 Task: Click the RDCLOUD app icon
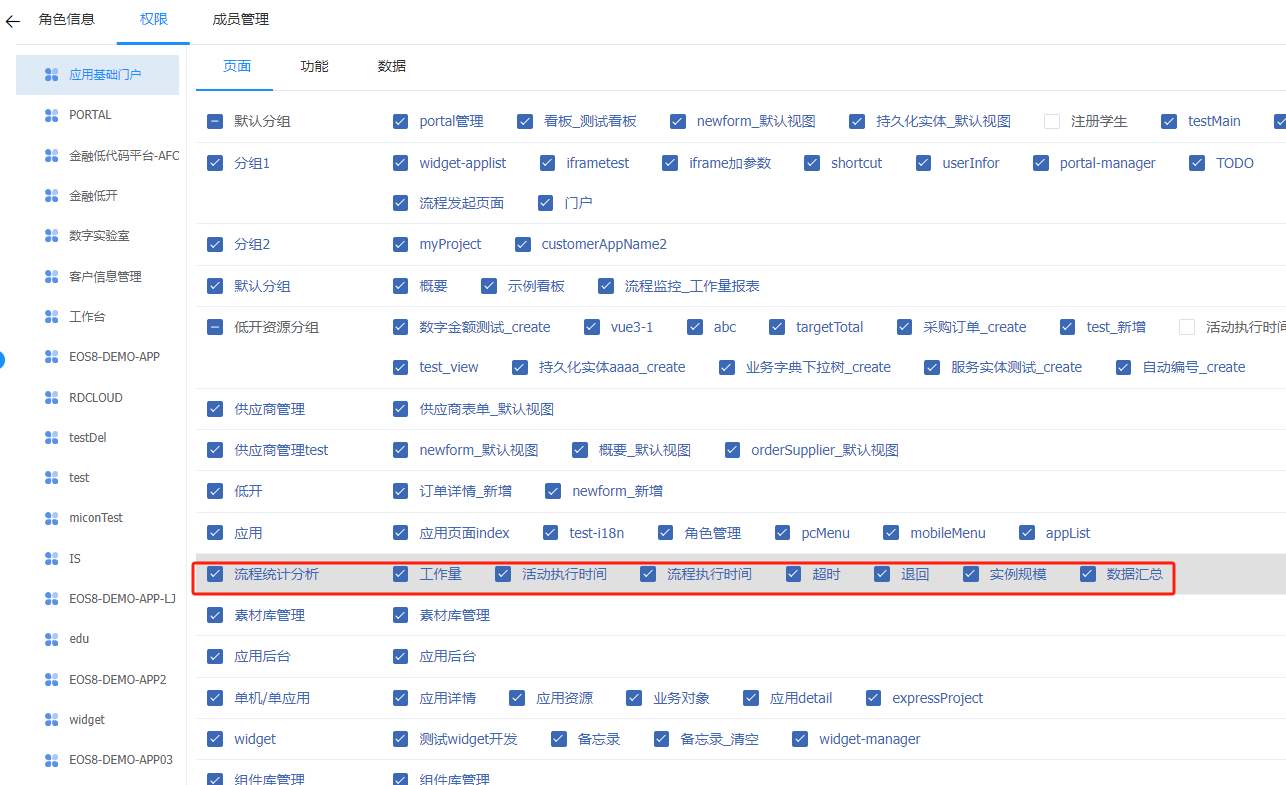pyautogui.click(x=52, y=397)
